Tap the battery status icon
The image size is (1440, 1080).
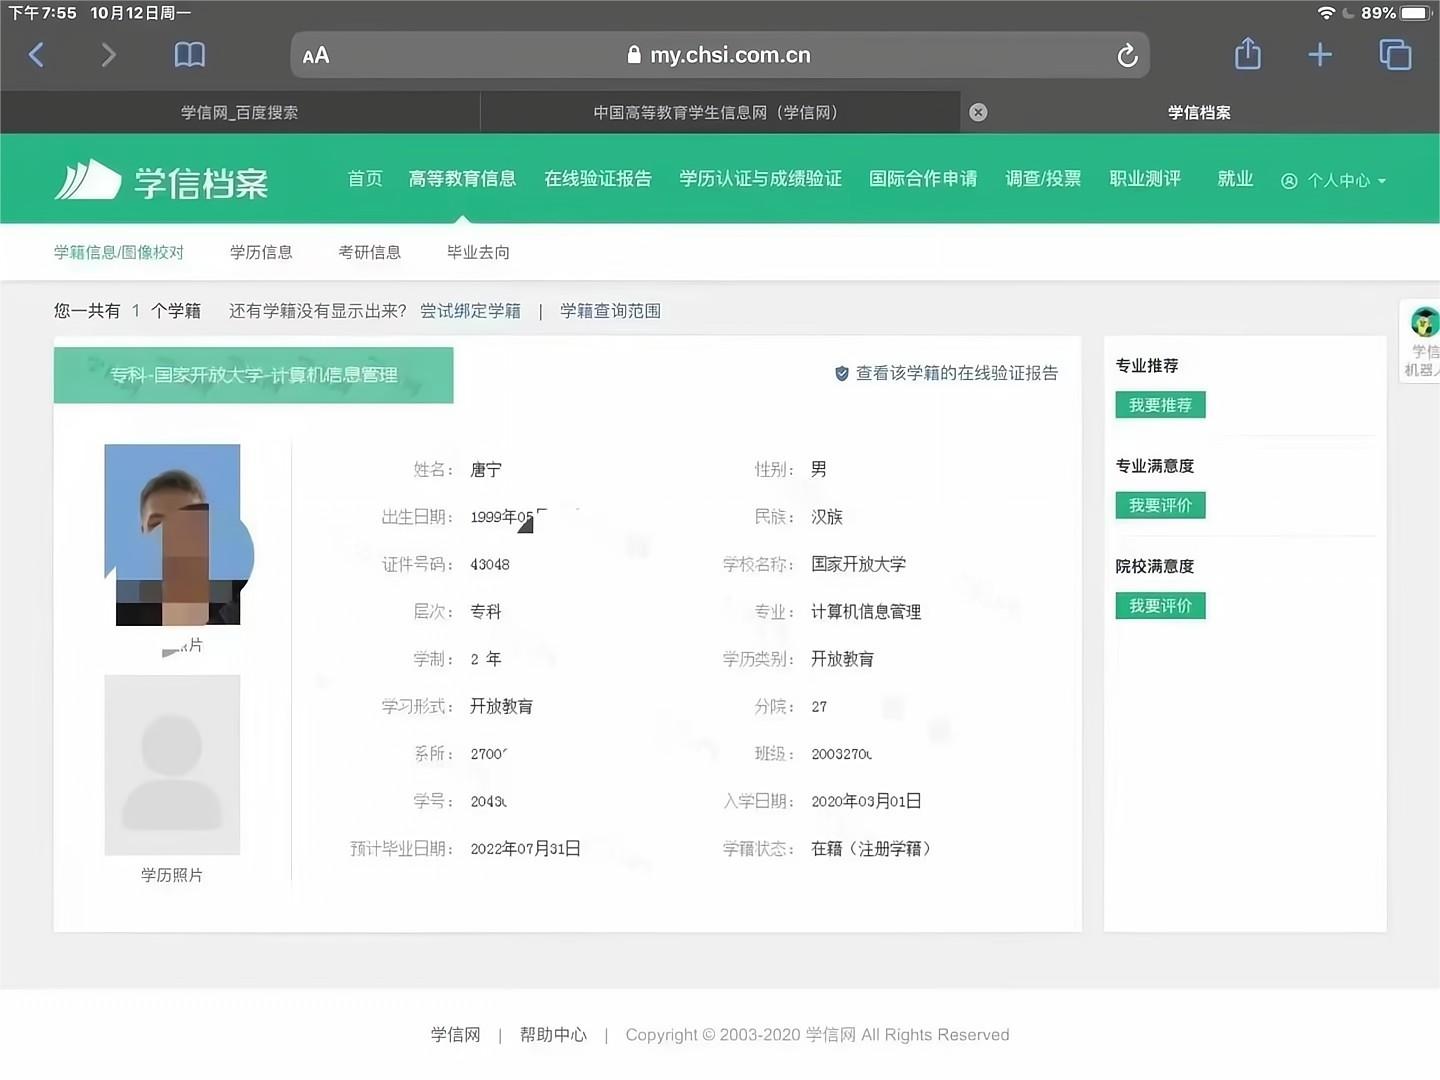point(1416,13)
